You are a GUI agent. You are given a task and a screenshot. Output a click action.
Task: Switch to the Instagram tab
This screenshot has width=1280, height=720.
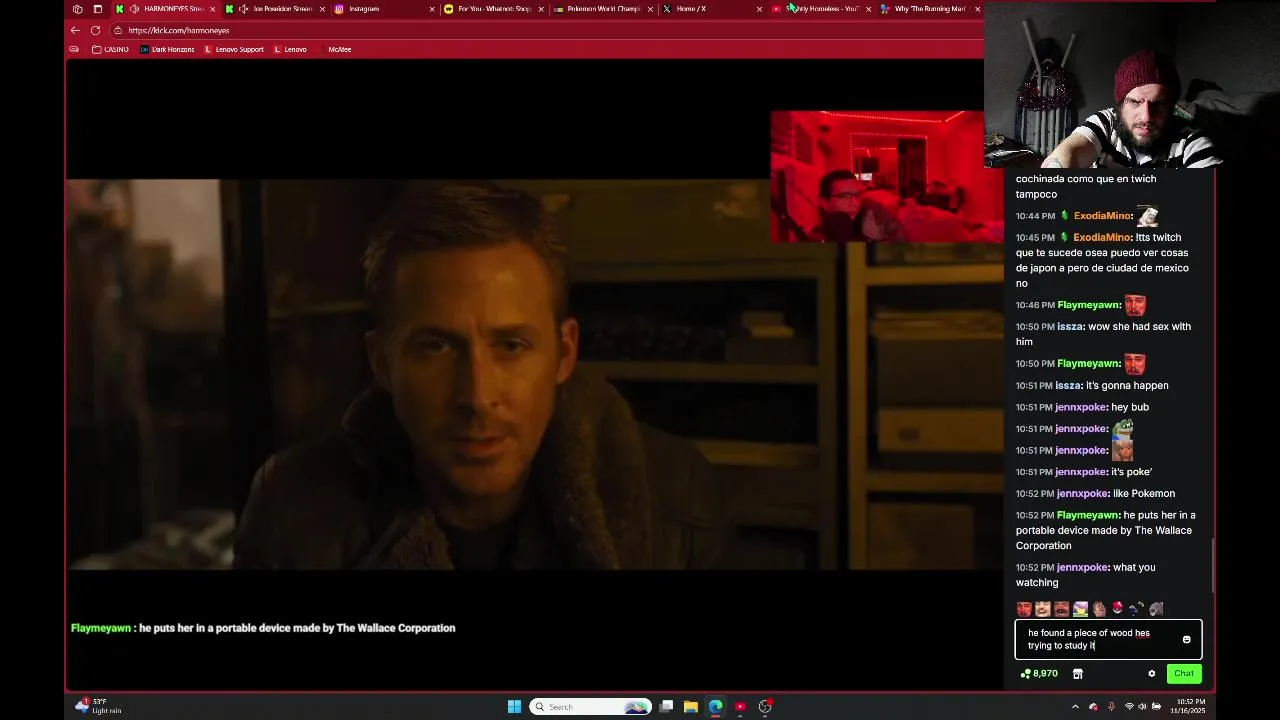pyautogui.click(x=385, y=9)
